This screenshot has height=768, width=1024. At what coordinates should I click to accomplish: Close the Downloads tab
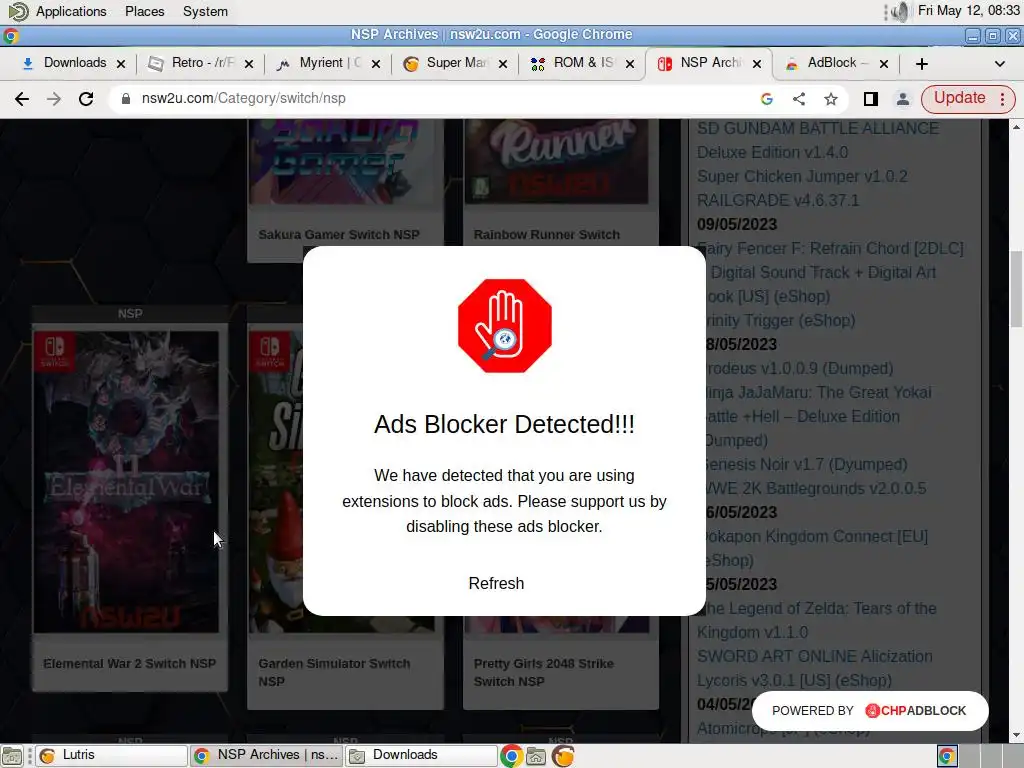click(x=121, y=64)
